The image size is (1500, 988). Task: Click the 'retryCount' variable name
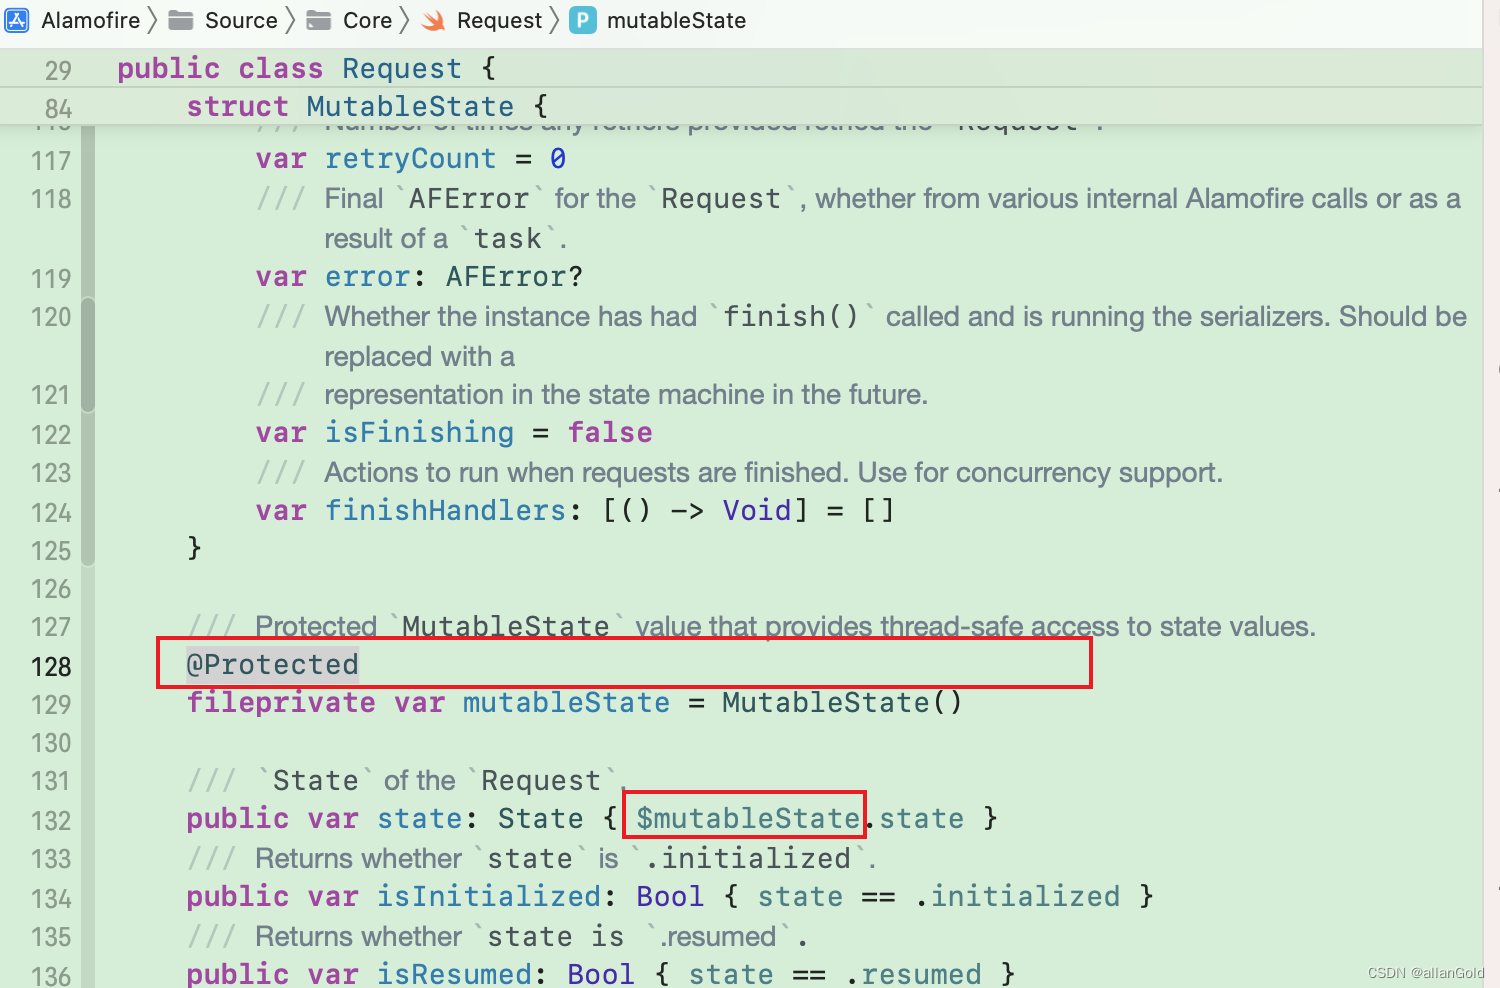410,159
